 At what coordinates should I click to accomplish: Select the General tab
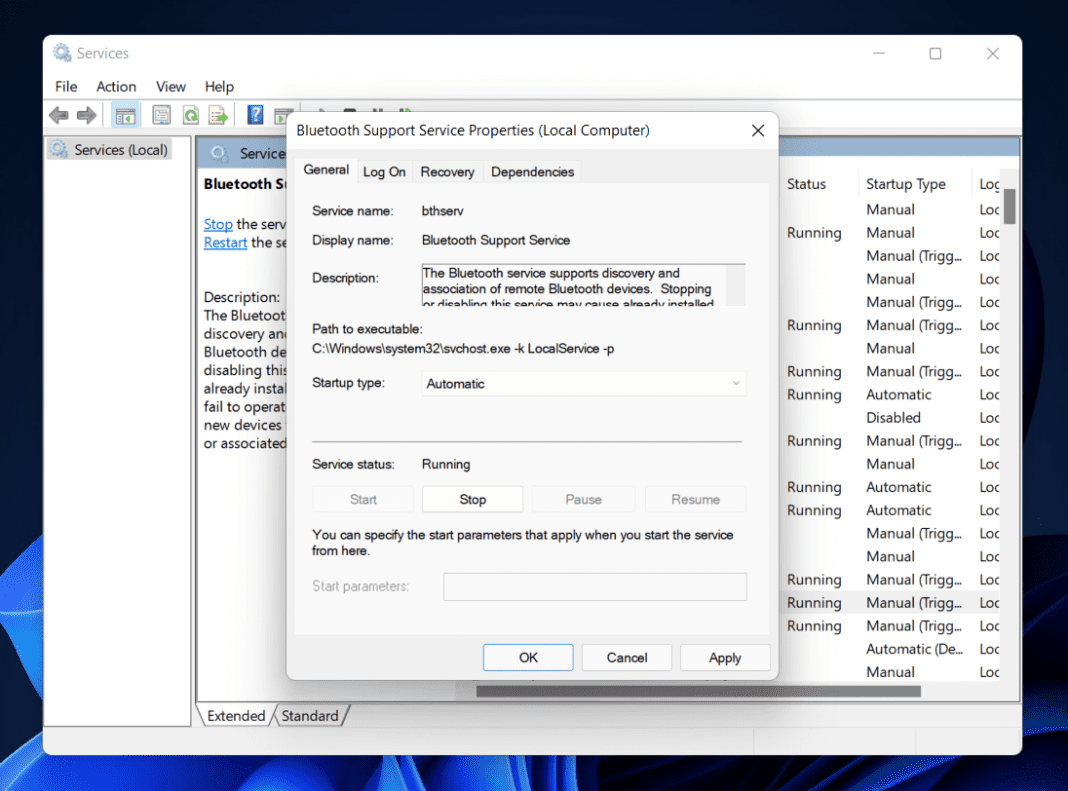click(326, 170)
